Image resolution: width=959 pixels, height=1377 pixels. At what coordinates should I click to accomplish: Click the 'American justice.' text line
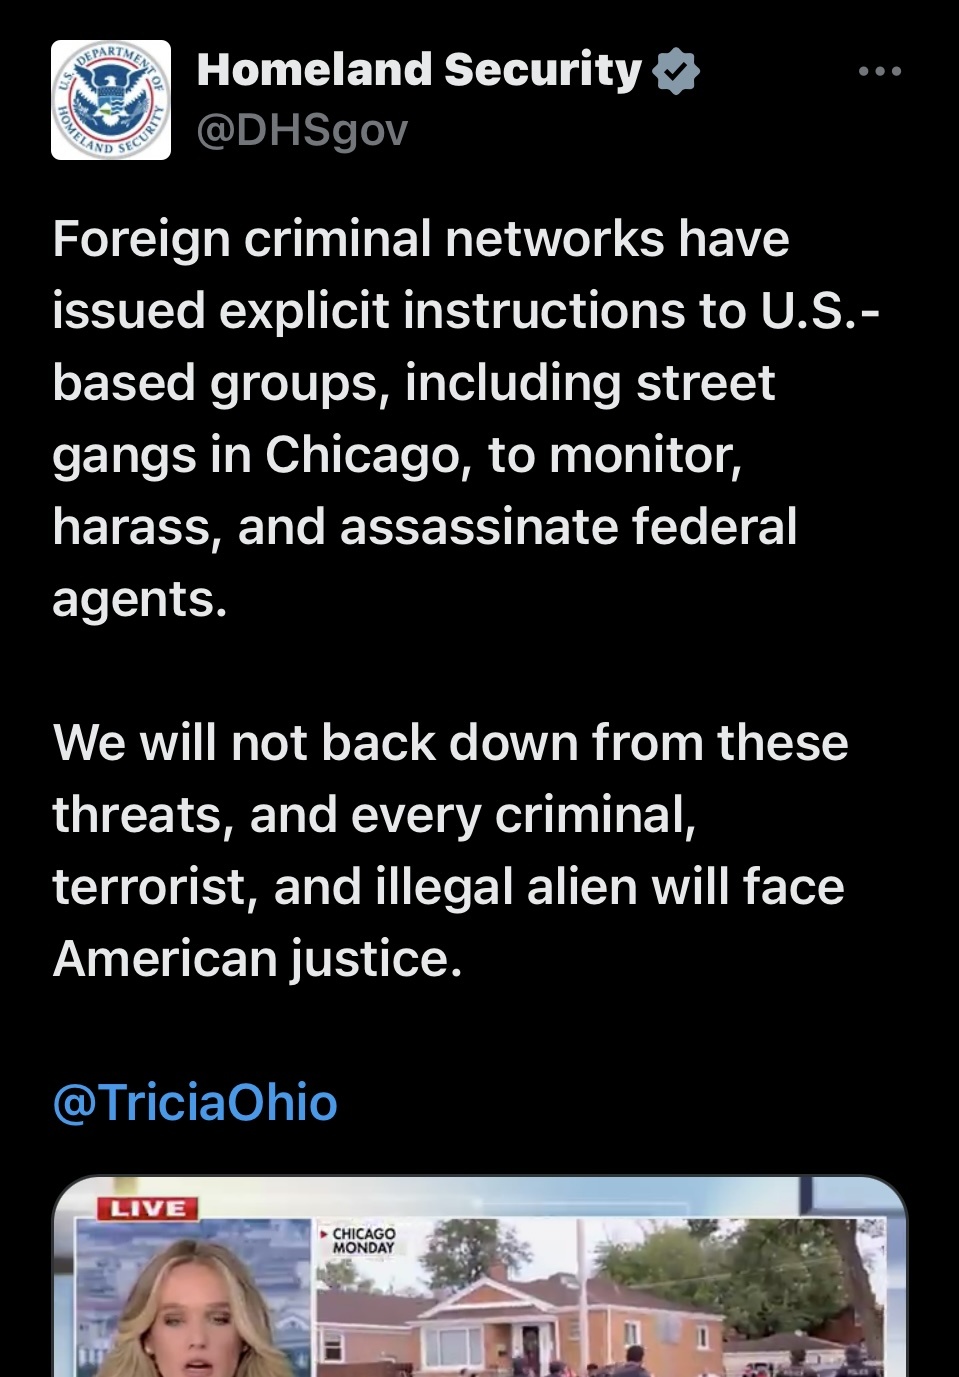click(258, 959)
